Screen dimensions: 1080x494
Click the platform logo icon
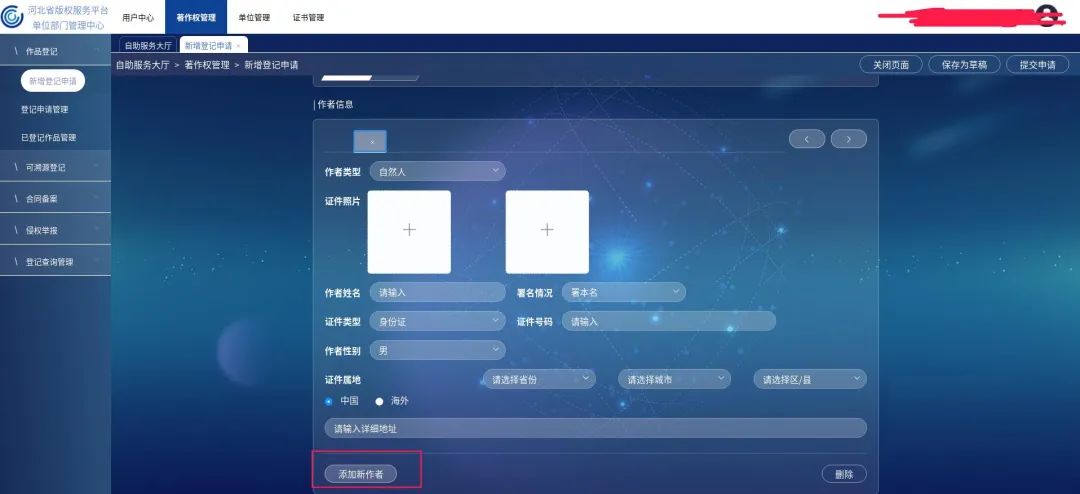(x=12, y=17)
